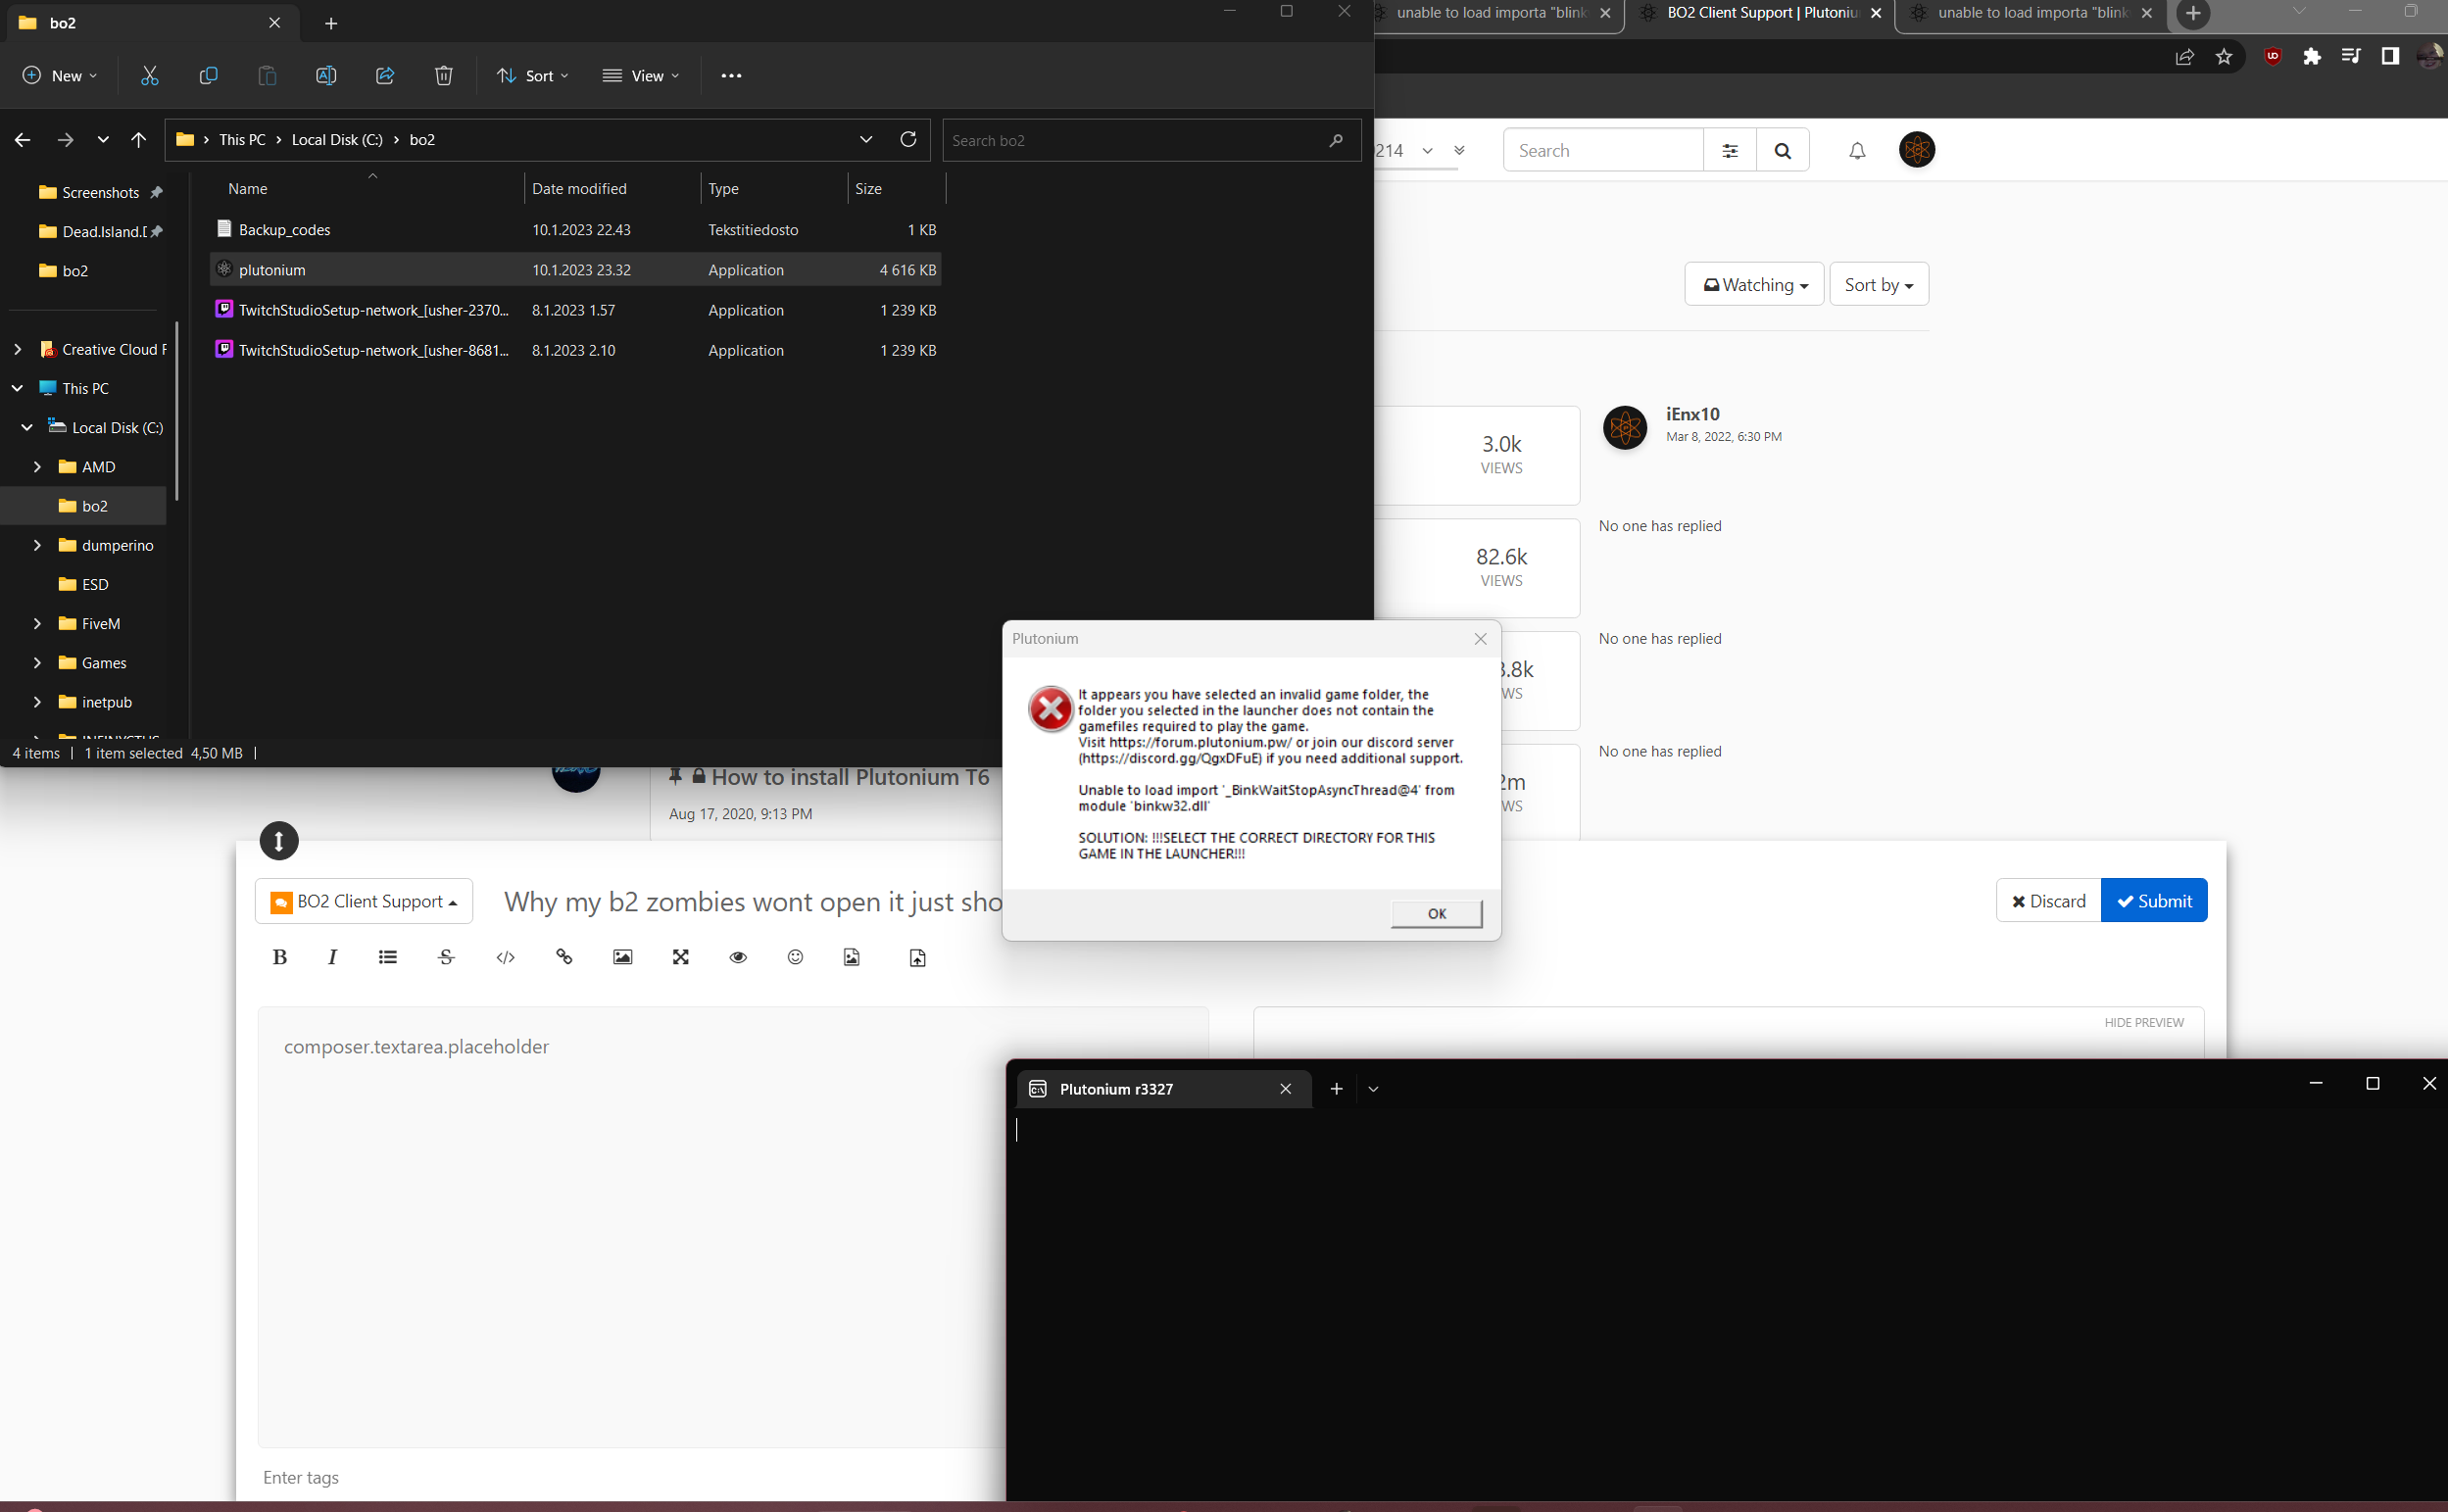The height and width of the screenshot is (1512, 2448).
Task: Select the bo2 File Explorer tab
Action: pyautogui.click(x=150, y=22)
